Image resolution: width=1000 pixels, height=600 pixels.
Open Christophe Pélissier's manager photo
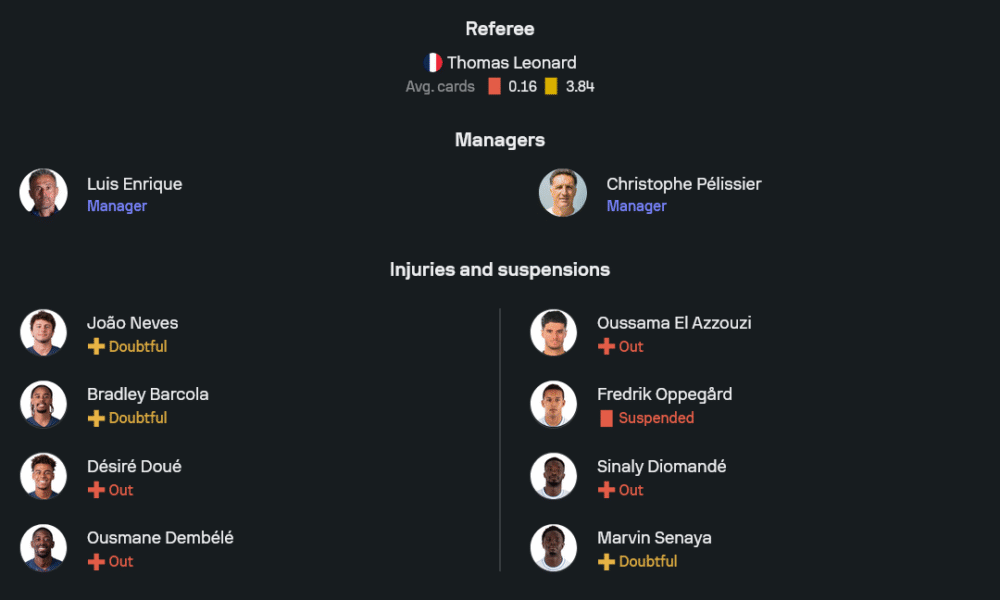[563, 193]
